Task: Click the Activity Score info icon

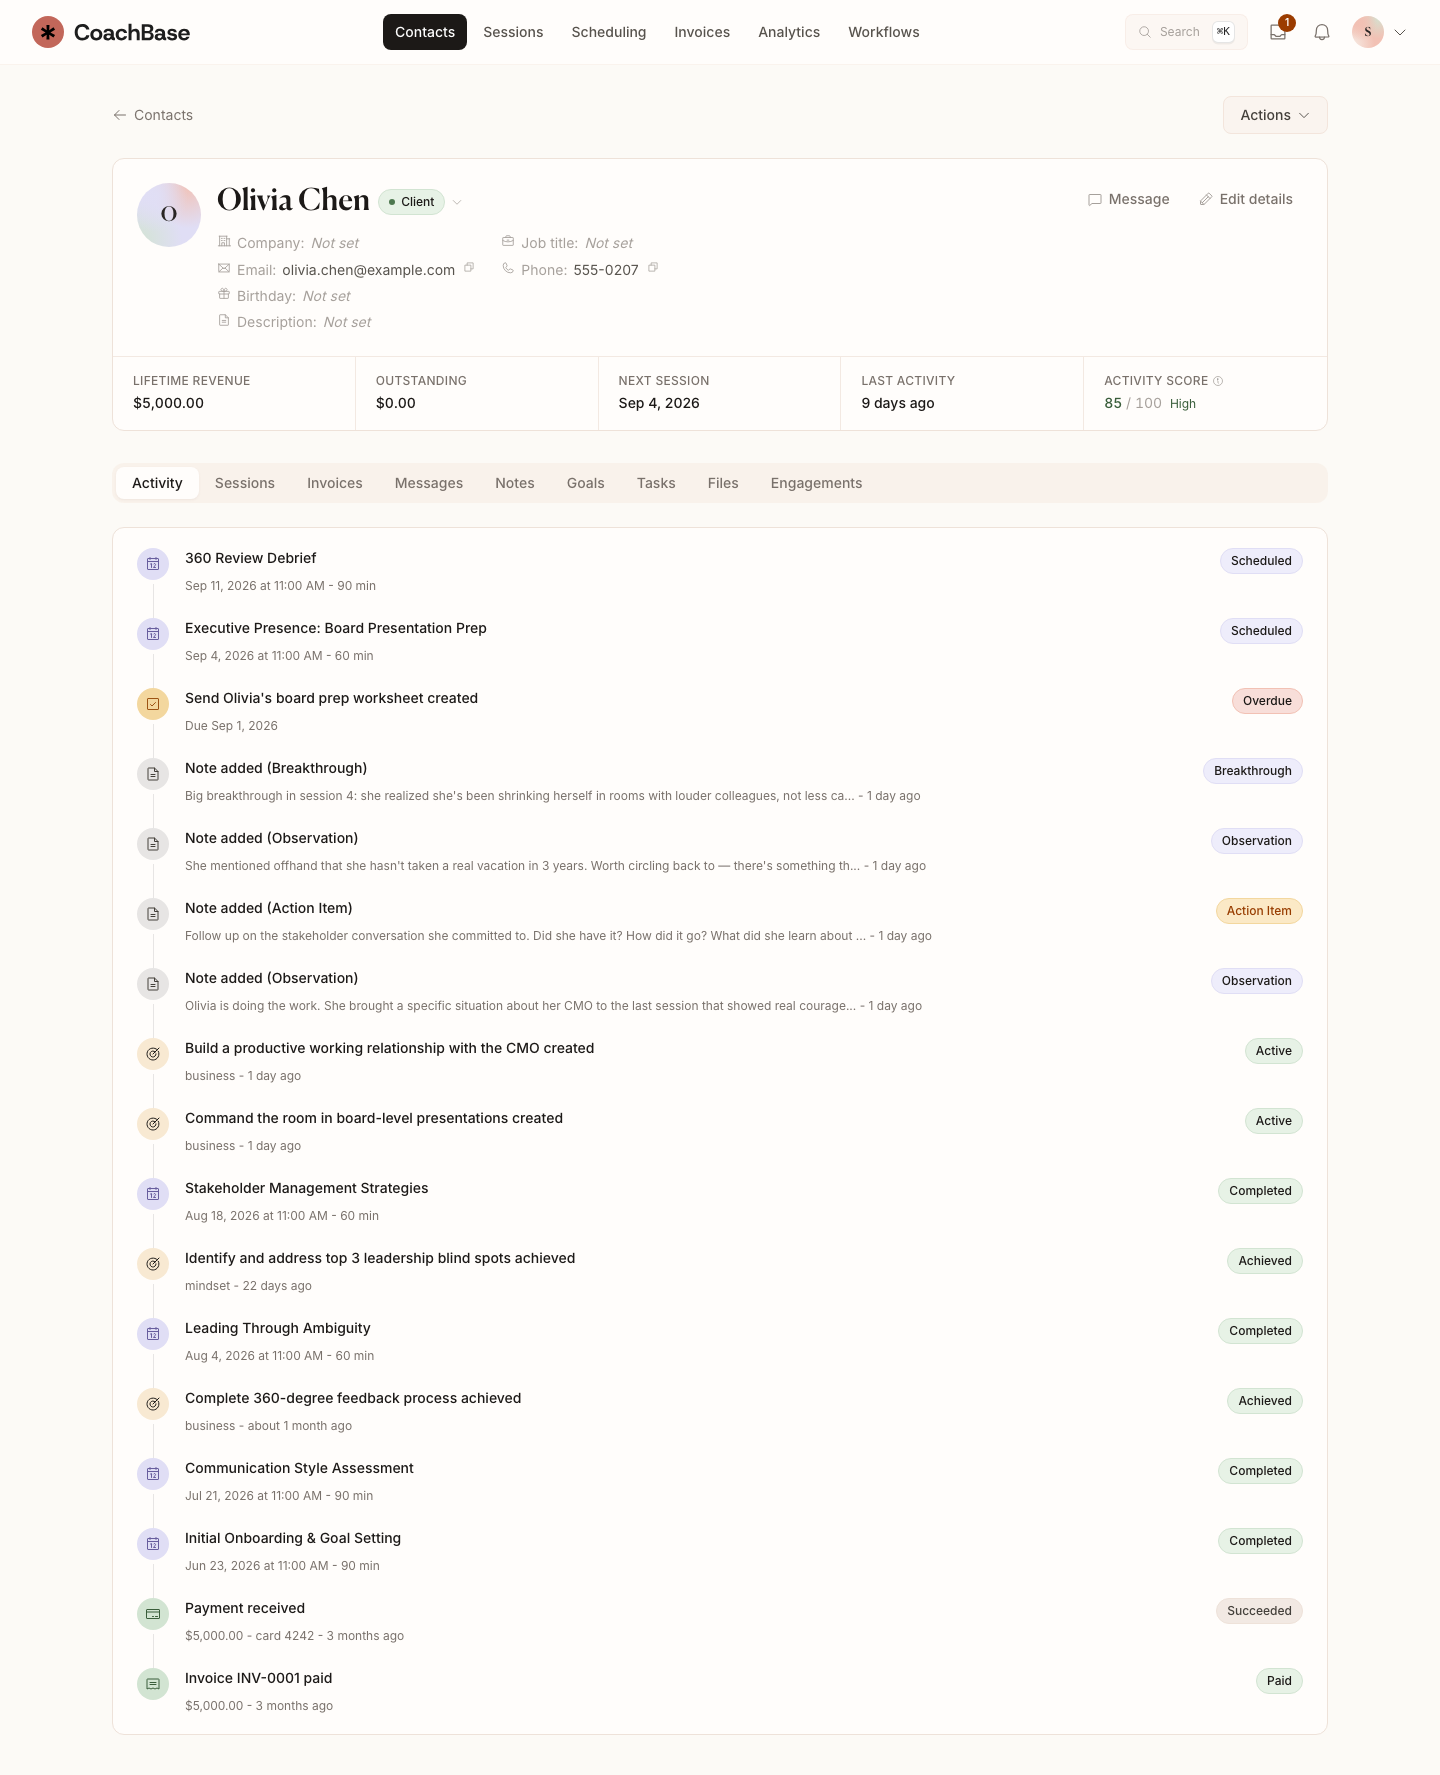Action: point(1218,381)
